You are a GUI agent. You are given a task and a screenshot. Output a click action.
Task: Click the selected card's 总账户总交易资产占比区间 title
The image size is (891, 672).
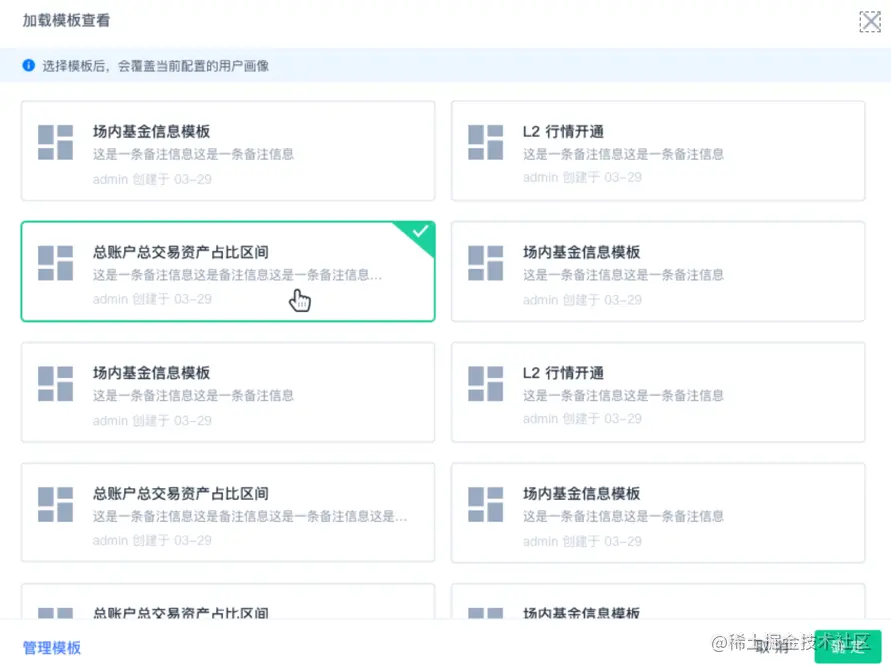pos(181,252)
